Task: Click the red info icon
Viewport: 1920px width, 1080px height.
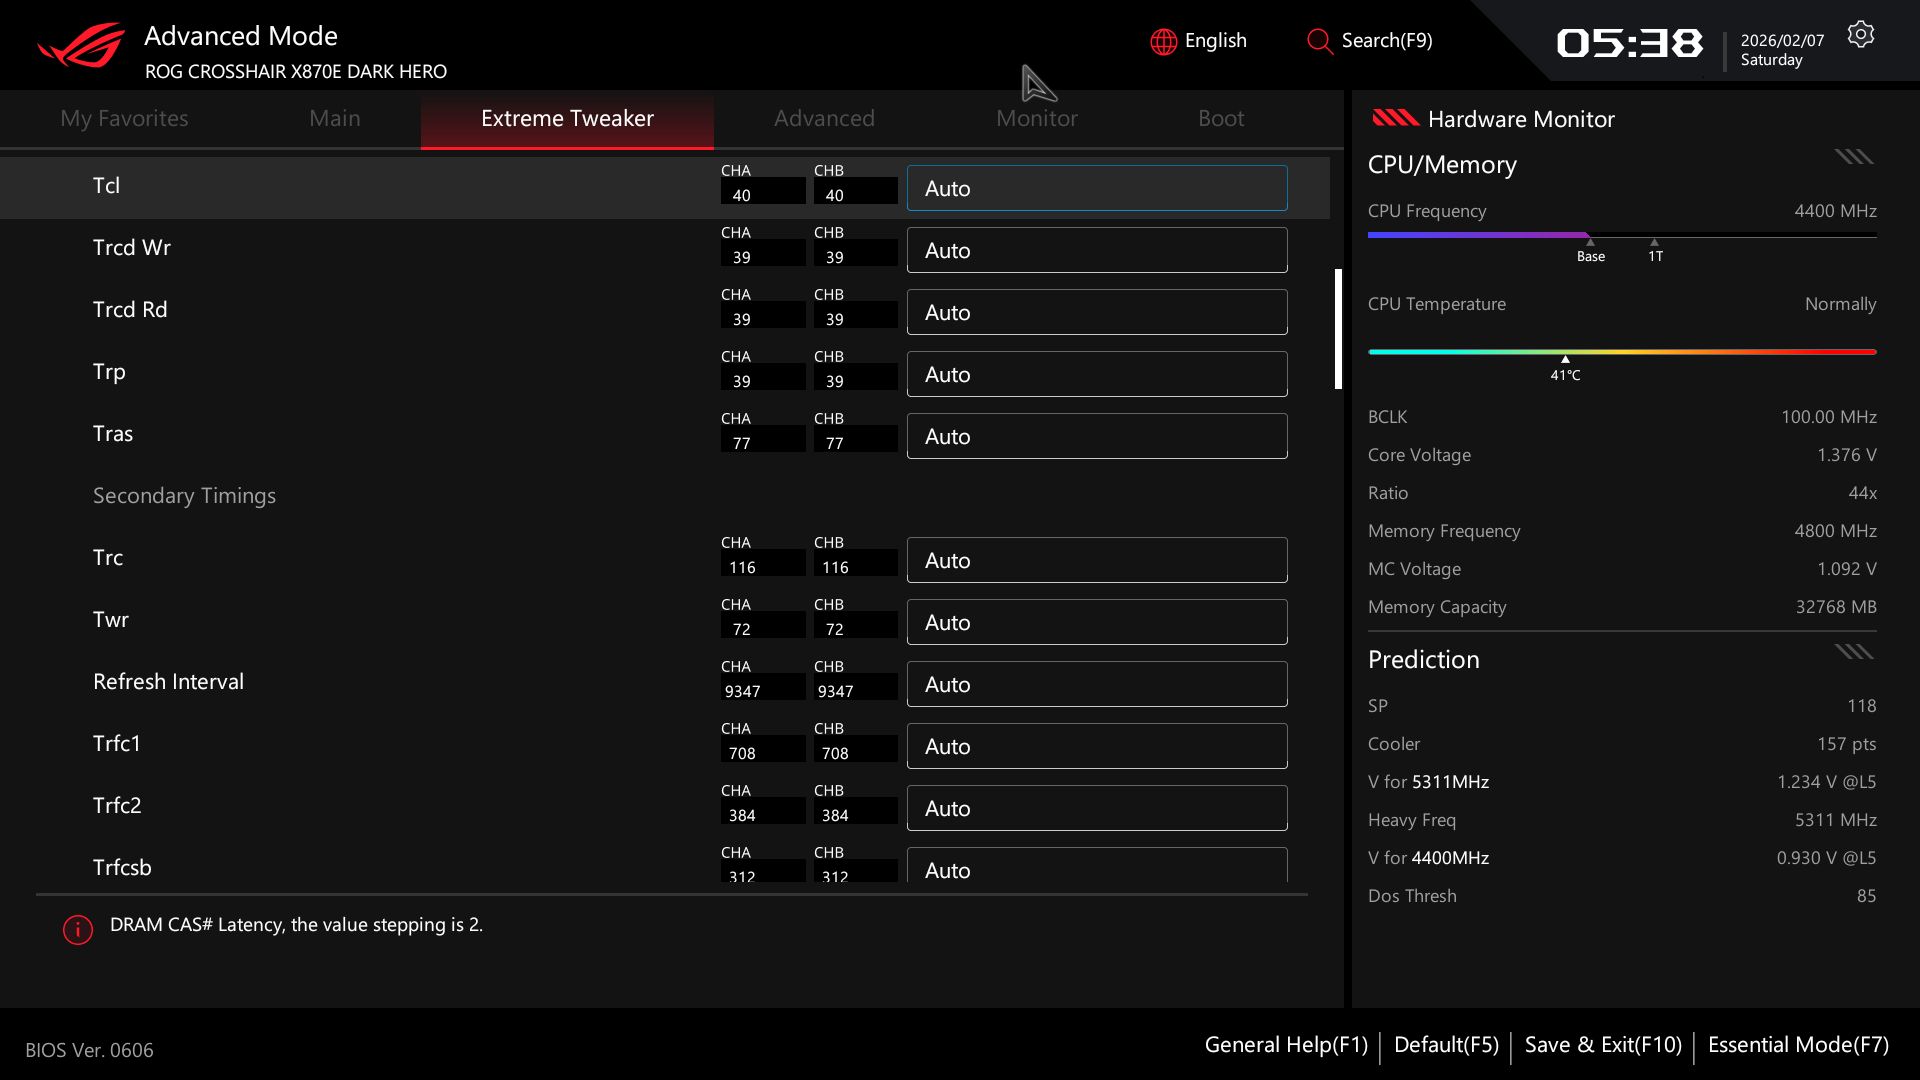Action: 78,929
